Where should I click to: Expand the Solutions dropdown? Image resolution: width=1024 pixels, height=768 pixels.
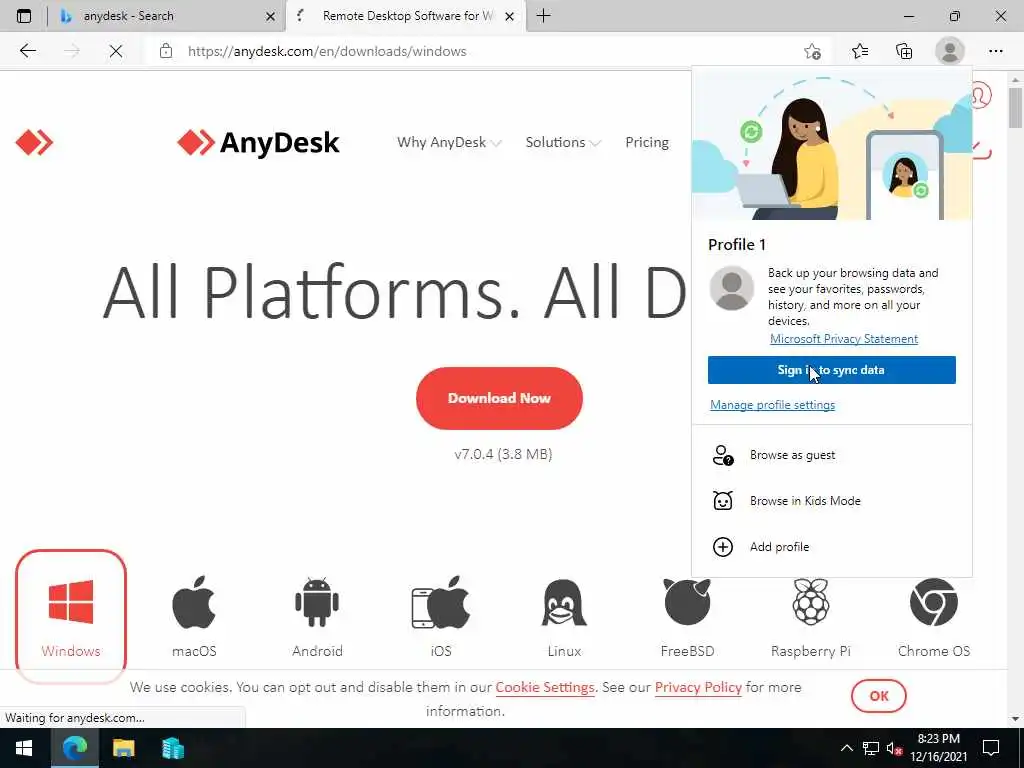point(562,142)
